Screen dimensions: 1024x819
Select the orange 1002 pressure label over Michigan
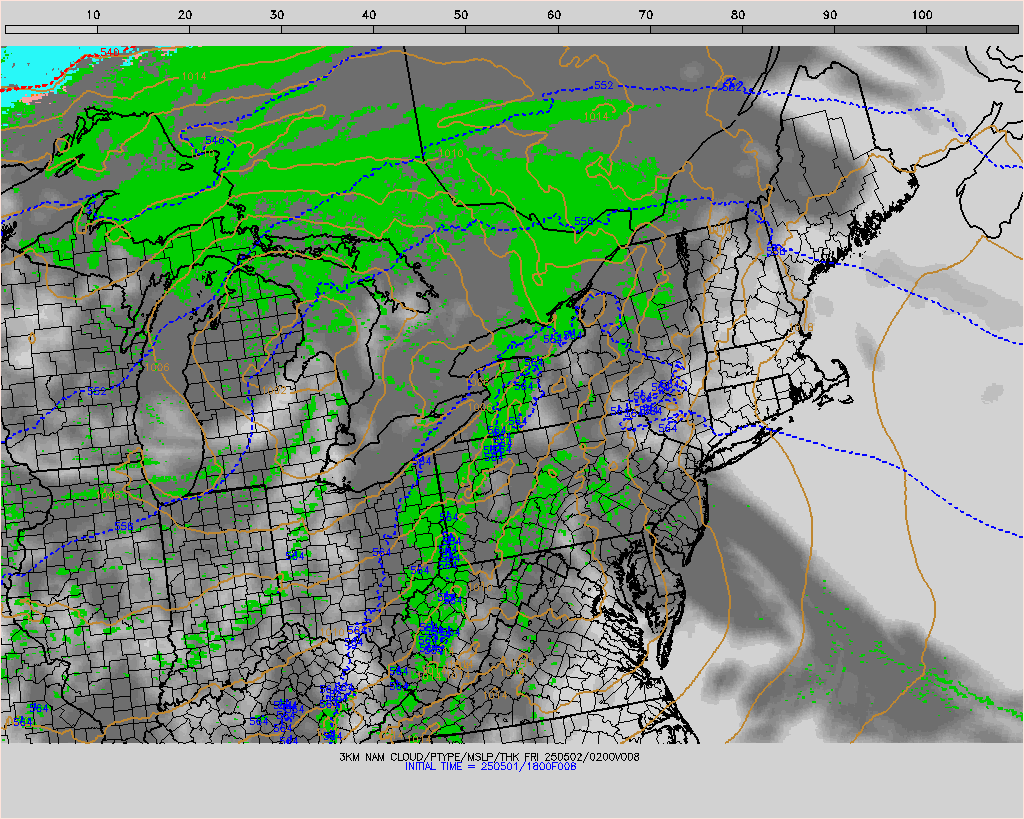coord(274,391)
